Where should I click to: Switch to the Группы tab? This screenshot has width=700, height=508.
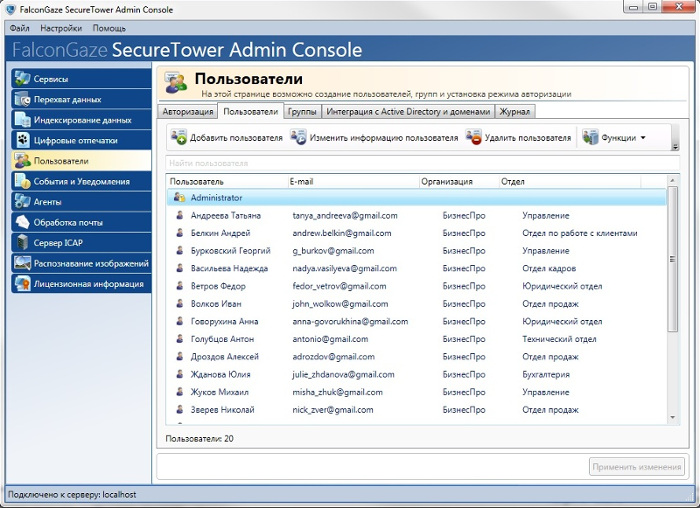click(x=302, y=112)
